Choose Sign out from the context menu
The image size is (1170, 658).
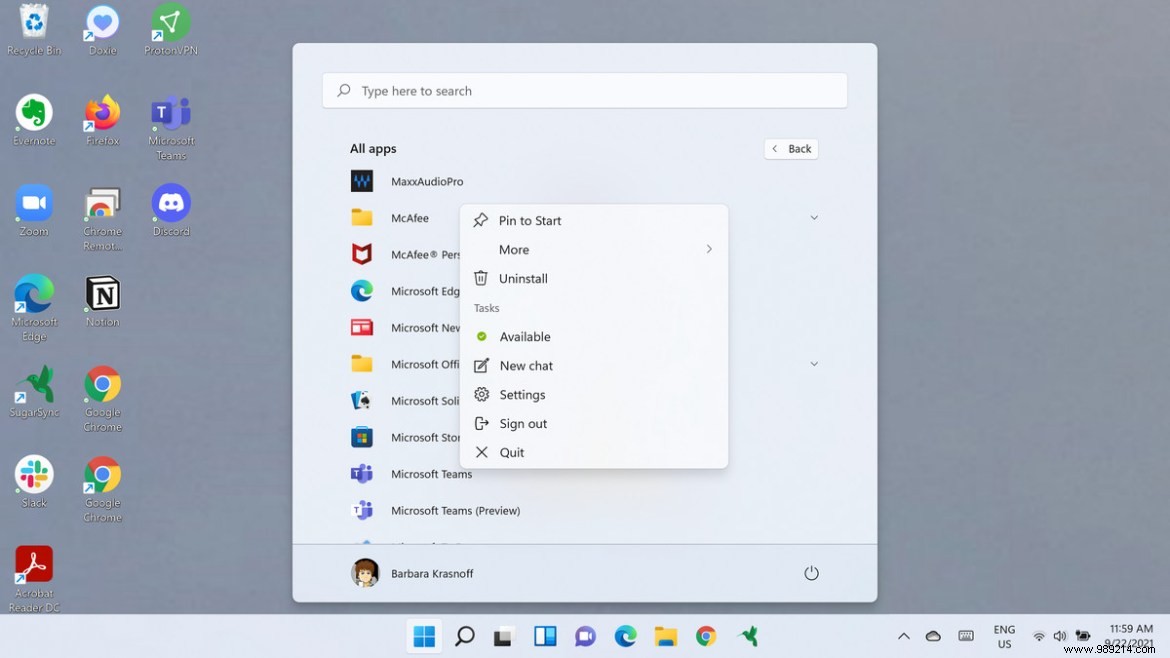pos(523,423)
